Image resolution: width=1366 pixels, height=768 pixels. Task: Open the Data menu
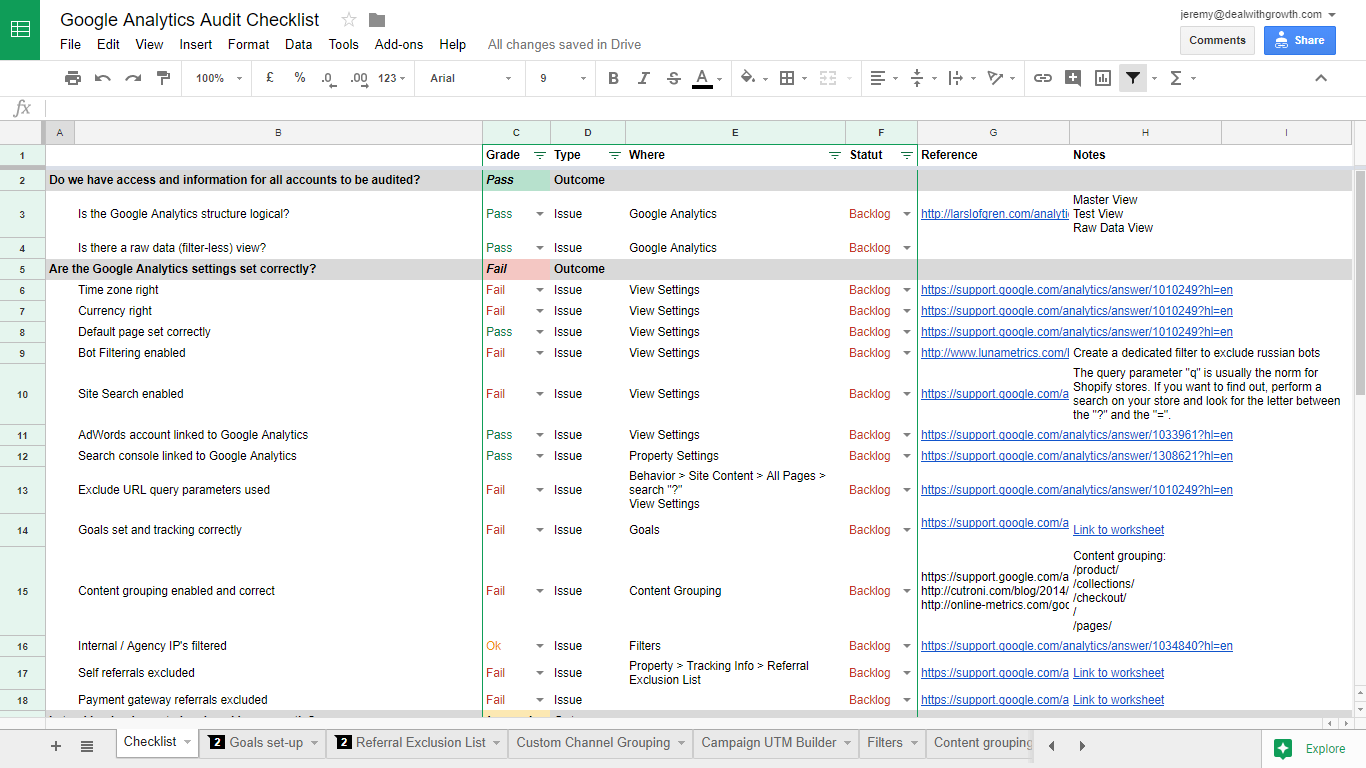click(298, 44)
